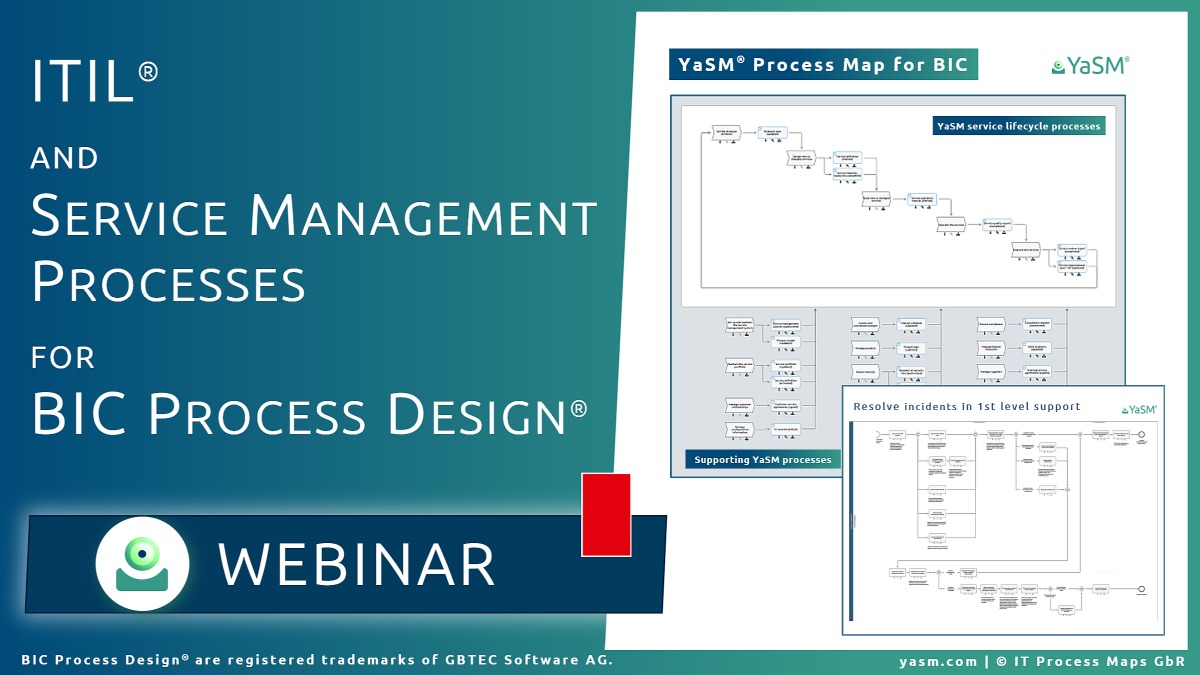Click the "Resolve incidents in 1st level support" title

[x=967, y=407]
